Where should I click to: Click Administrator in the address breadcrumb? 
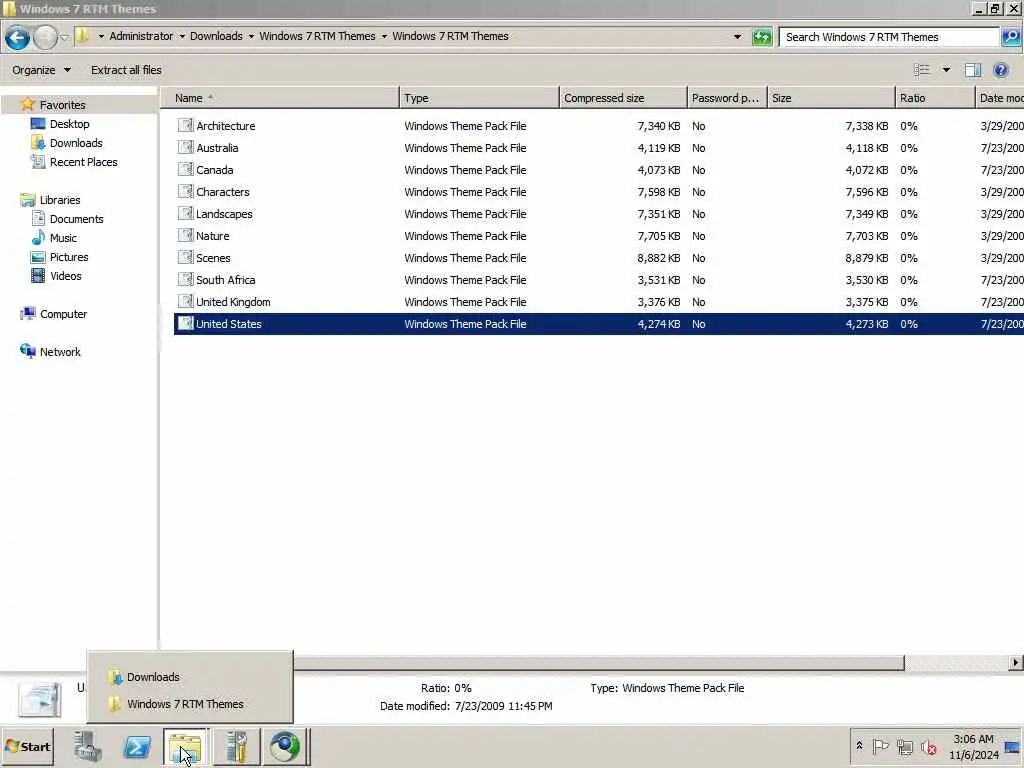[141, 37]
